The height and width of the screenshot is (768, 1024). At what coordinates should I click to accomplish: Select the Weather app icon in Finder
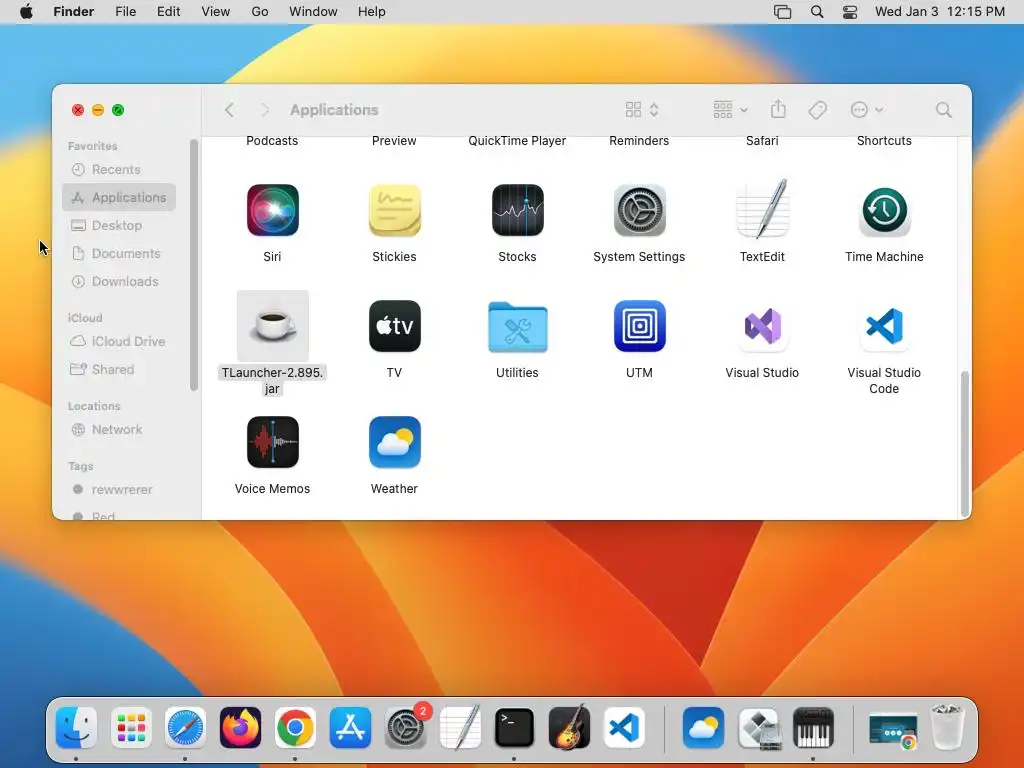pyautogui.click(x=394, y=442)
